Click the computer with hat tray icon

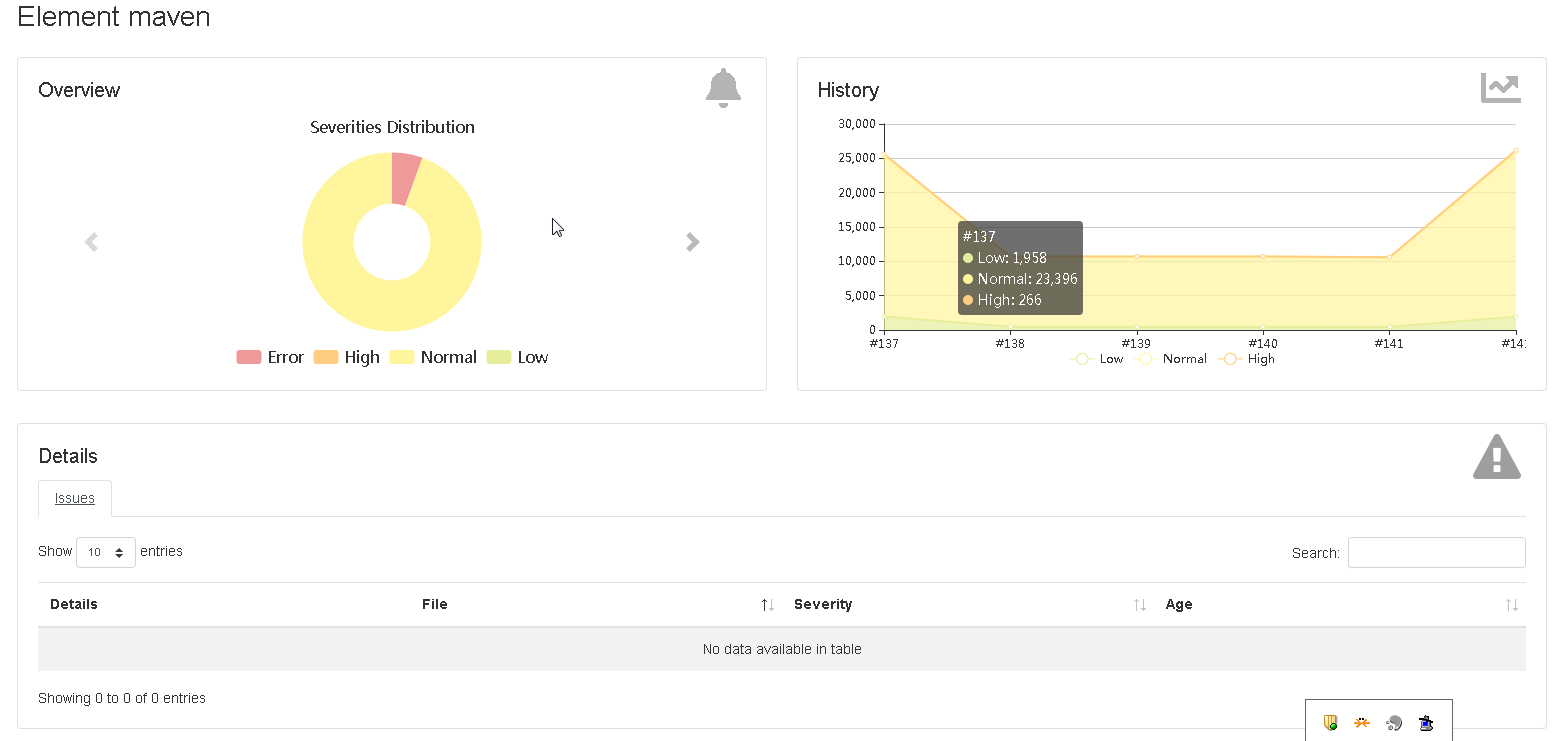pyautogui.click(x=1426, y=722)
